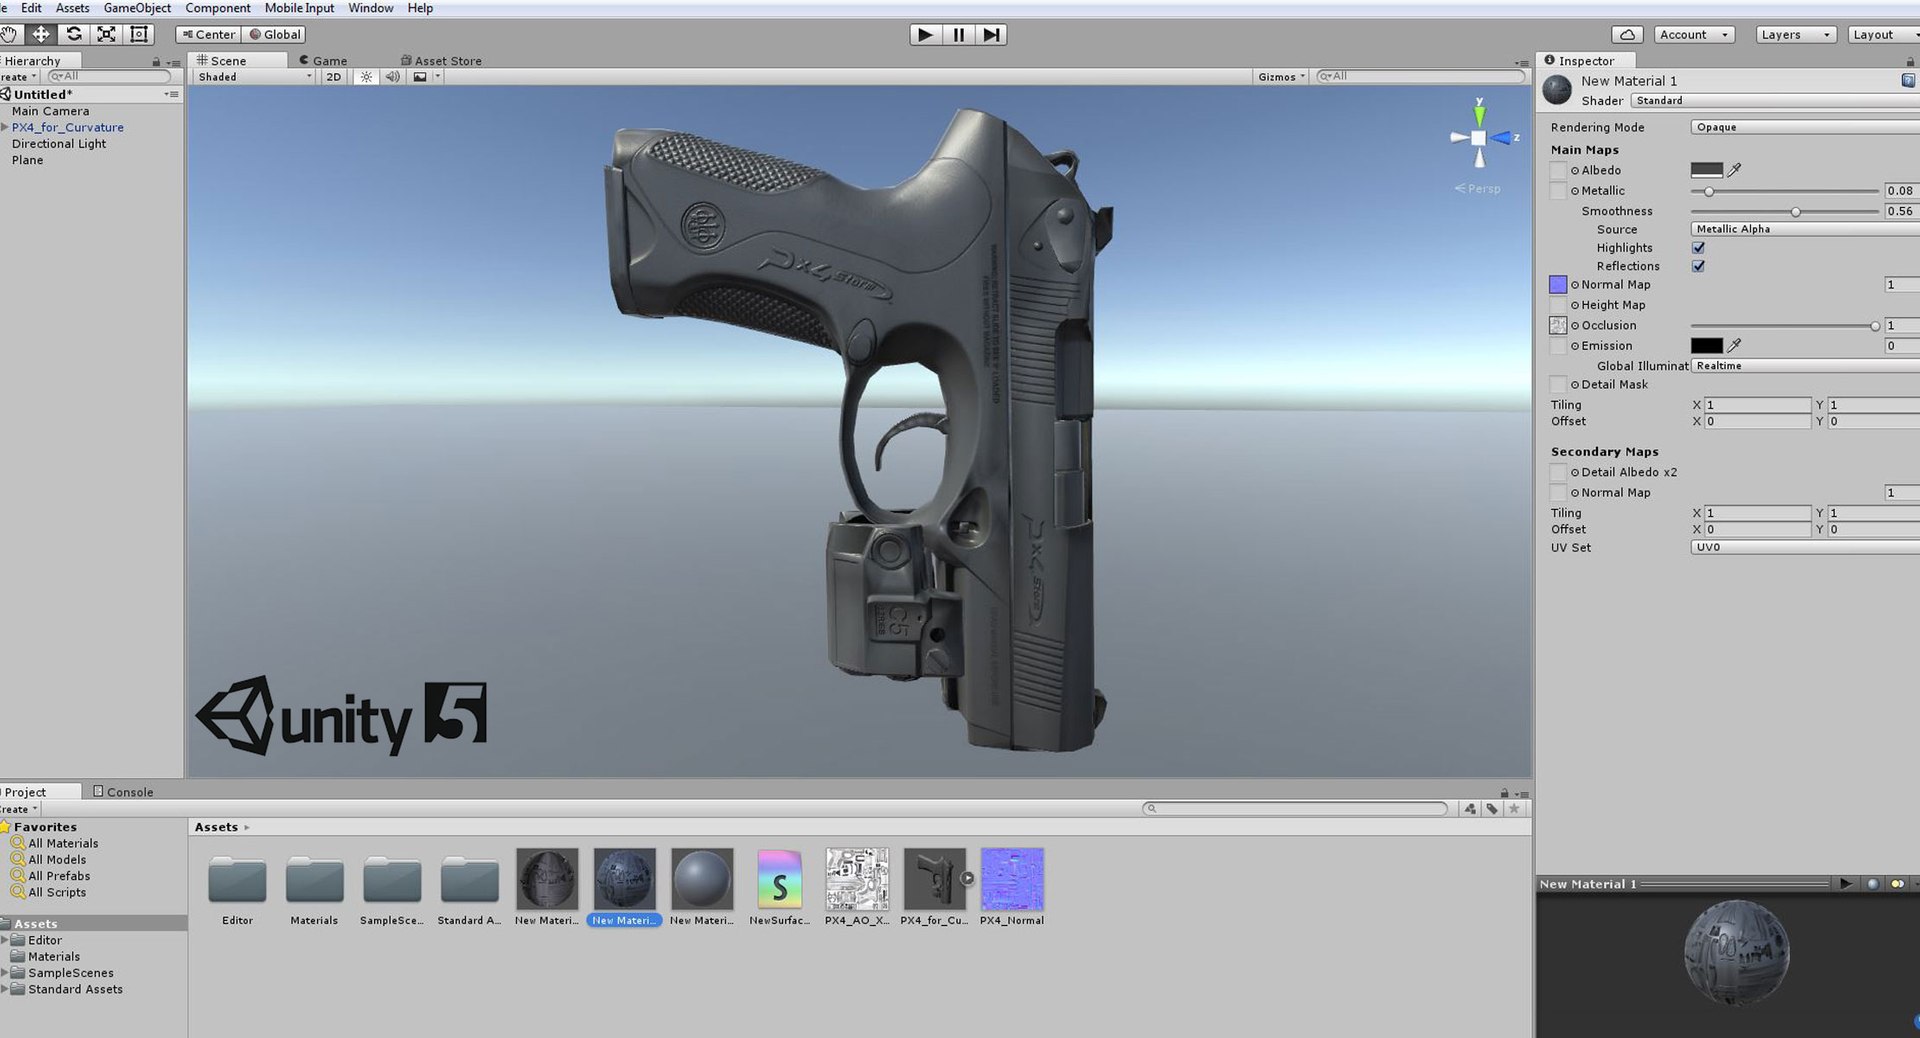Pause the game playback
The height and width of the screenshot is (1038, 1920).
(959, 34)
